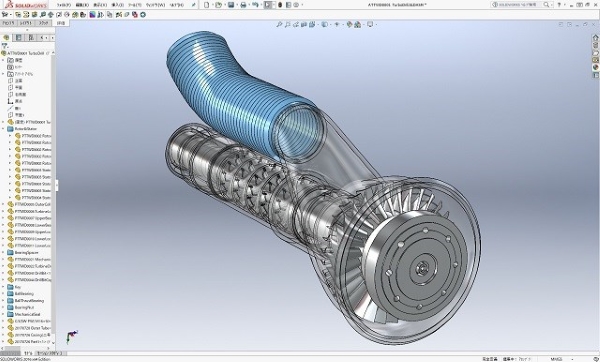The image size is (600, 362).
Task: Click the SOLIDWORKS help search field
Action: pyautogui.click(x=521, y=5)
